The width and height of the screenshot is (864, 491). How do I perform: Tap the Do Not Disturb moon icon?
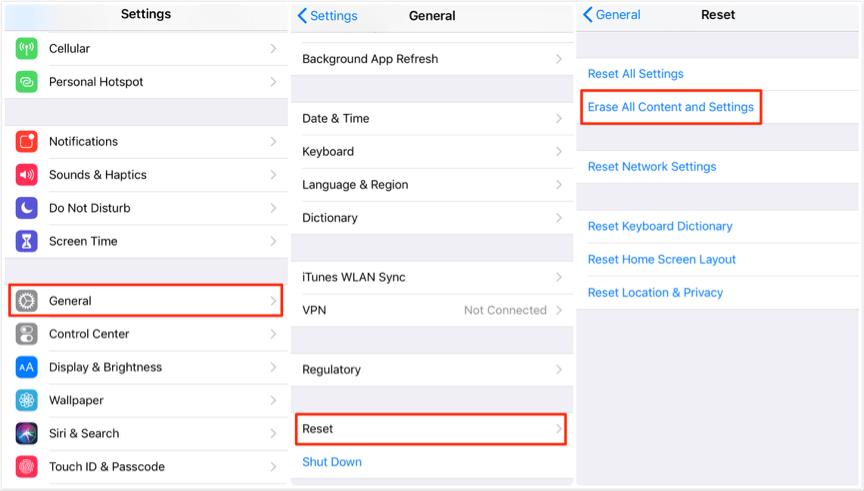click(26, 208)
